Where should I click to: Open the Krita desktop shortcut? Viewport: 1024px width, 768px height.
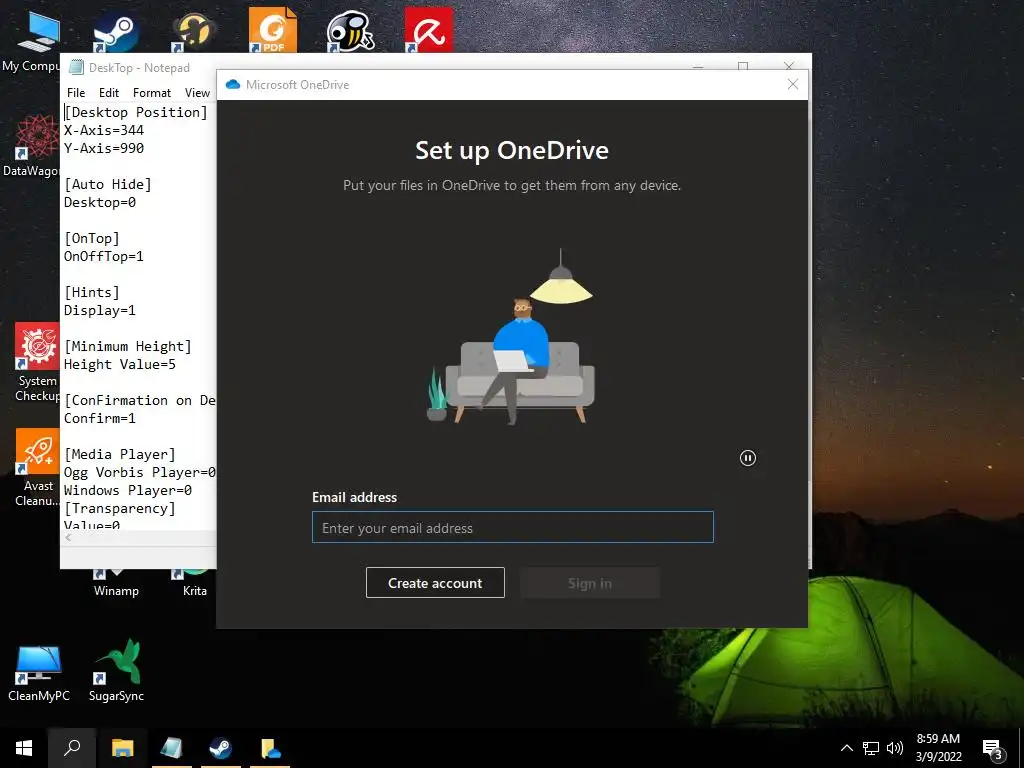click(195, 583)
